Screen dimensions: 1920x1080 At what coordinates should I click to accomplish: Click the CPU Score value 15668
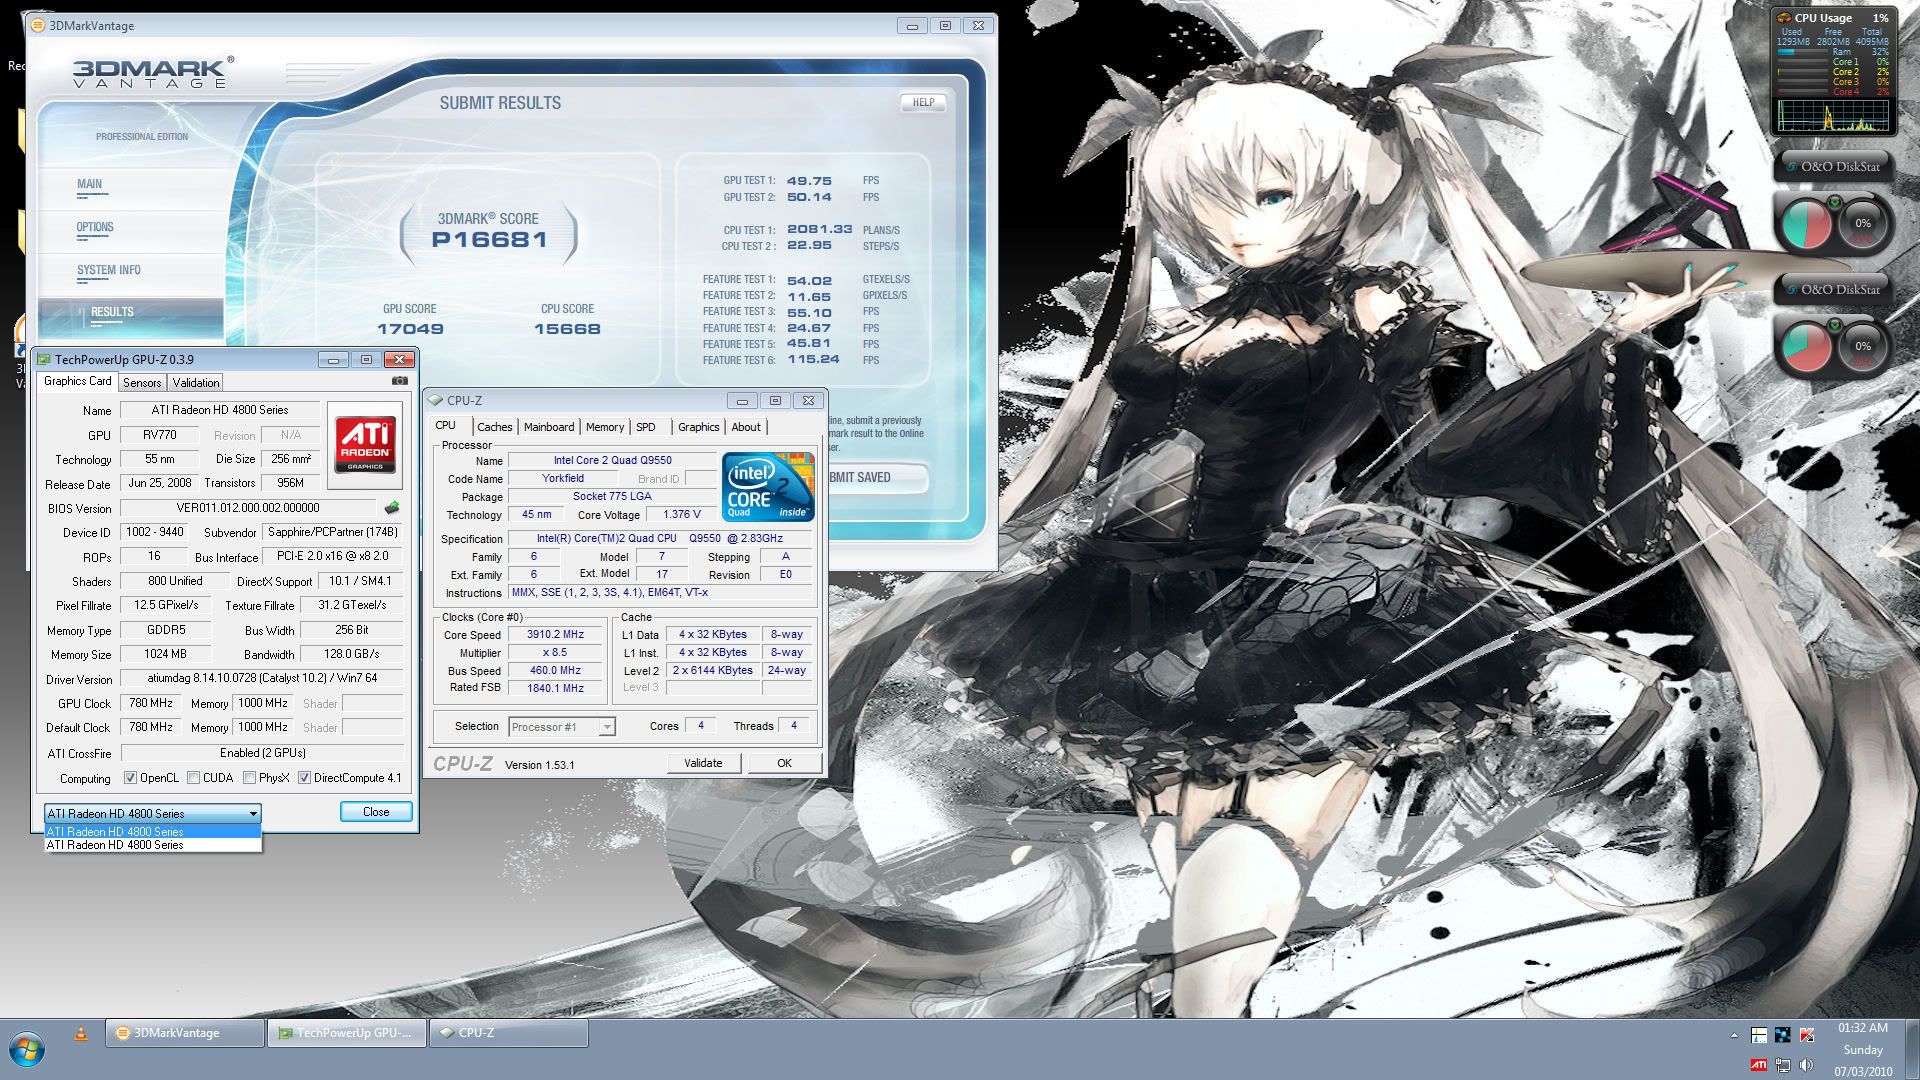coord(567,329)
